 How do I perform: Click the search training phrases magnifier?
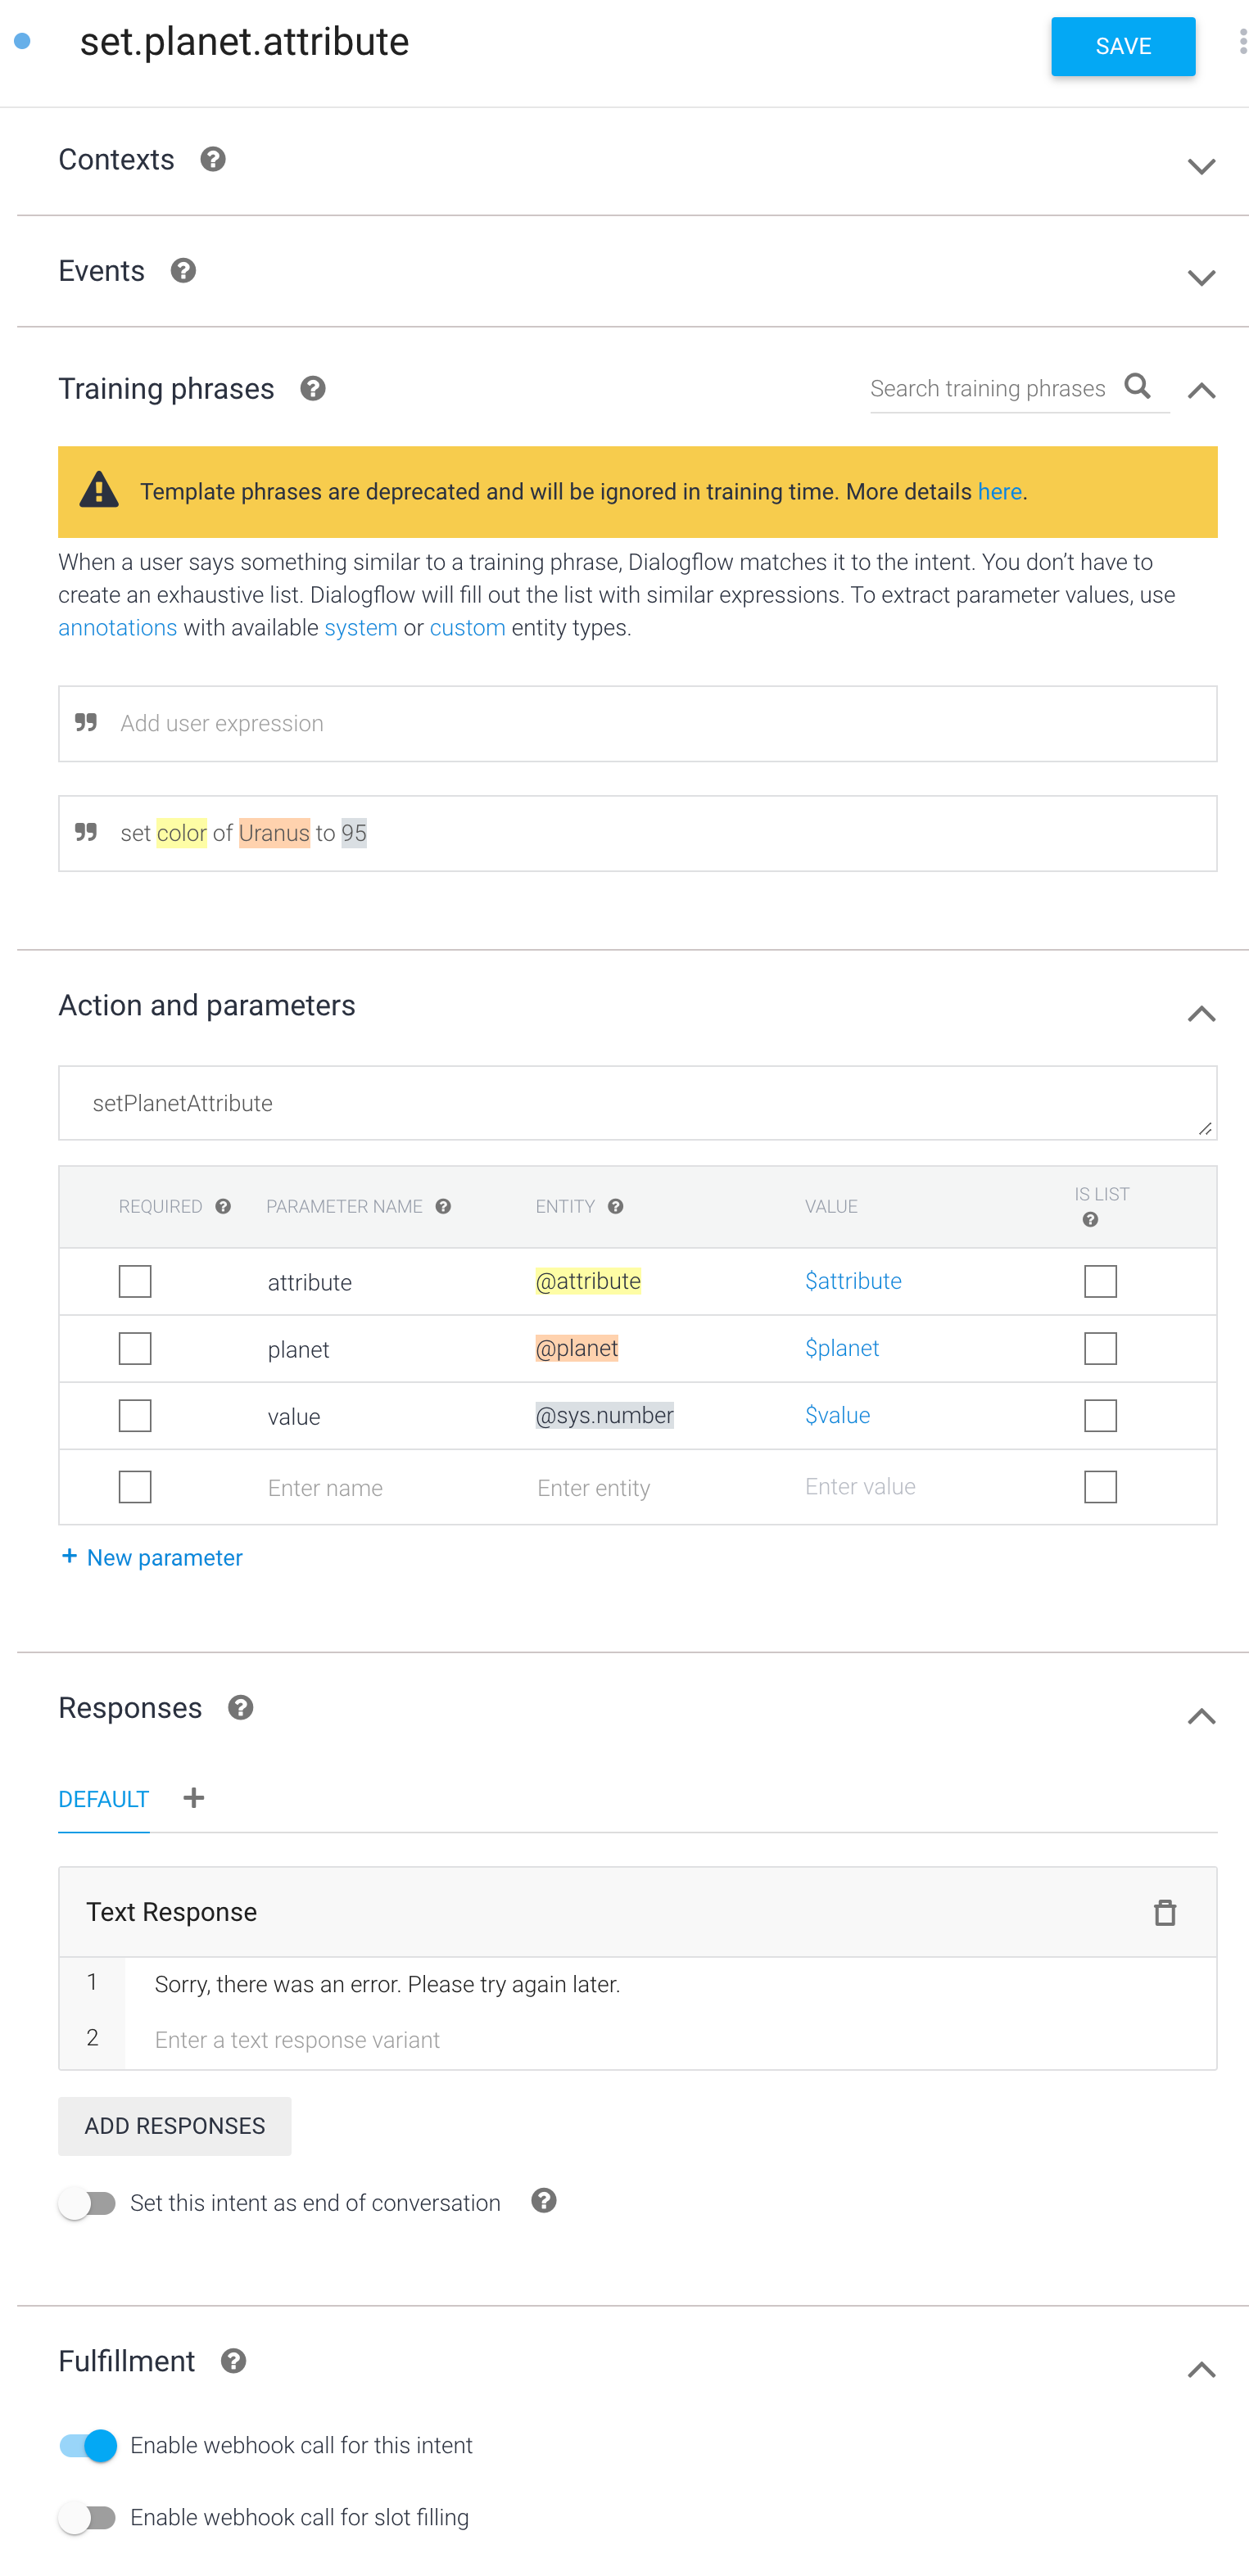point(1137,386)
